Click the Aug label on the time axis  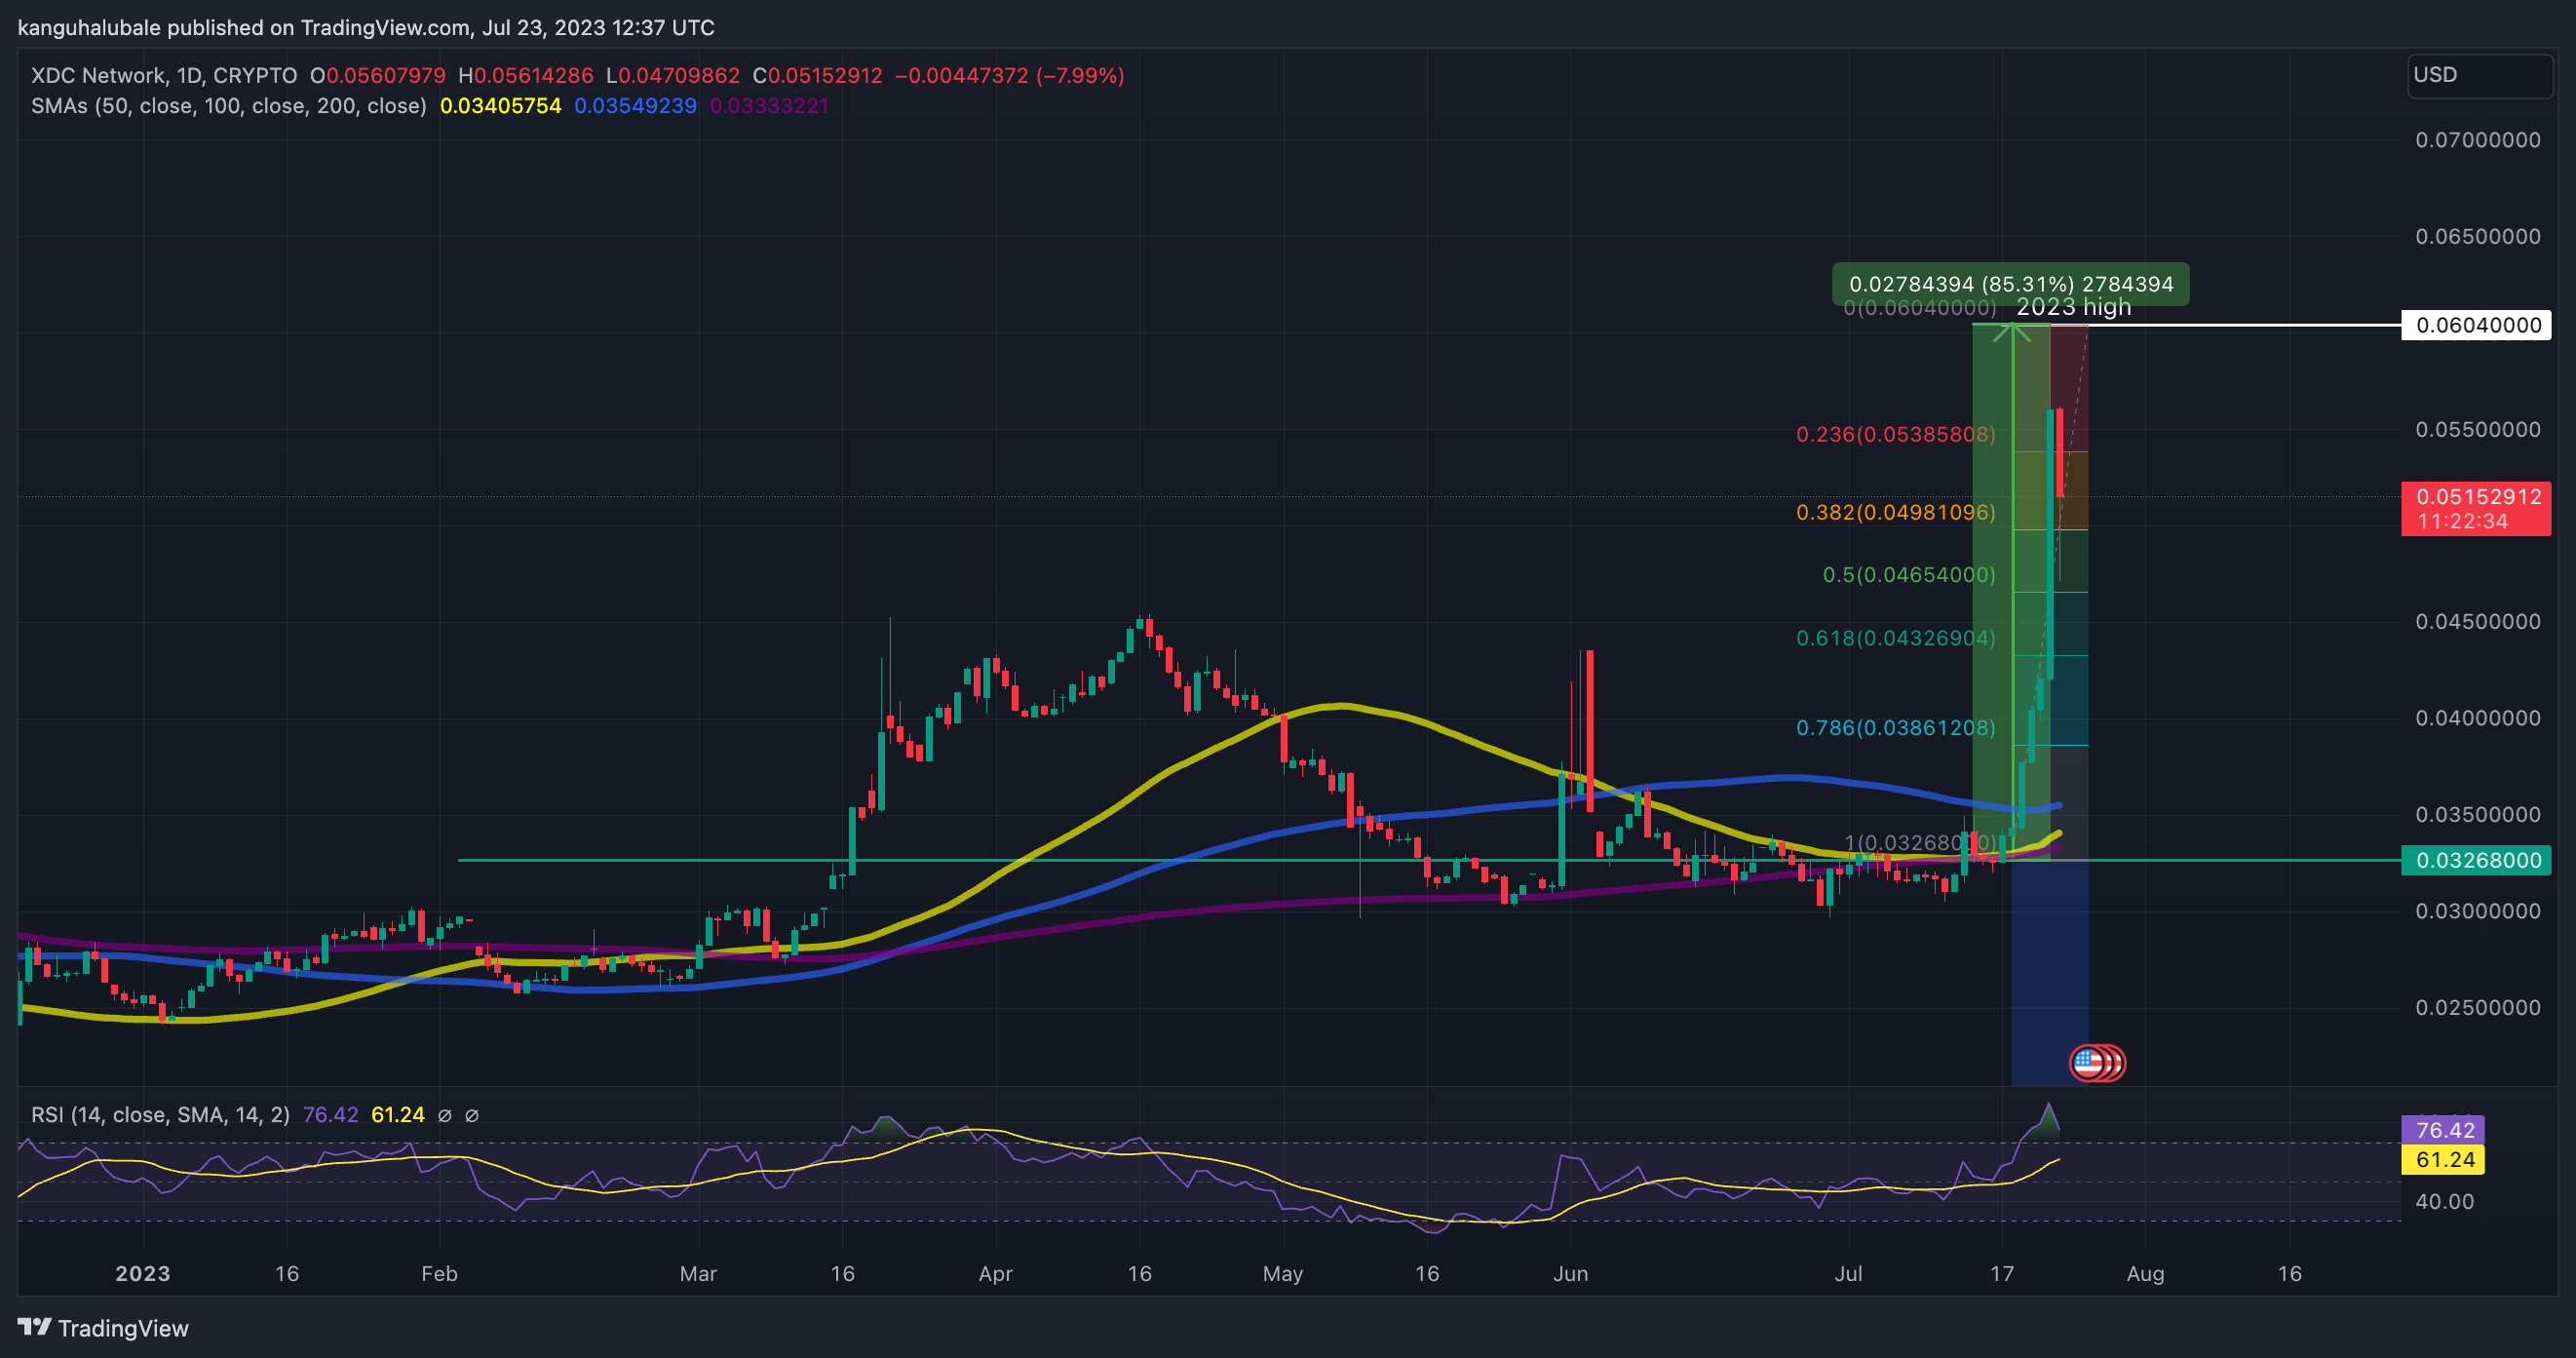point(2145,1274)
